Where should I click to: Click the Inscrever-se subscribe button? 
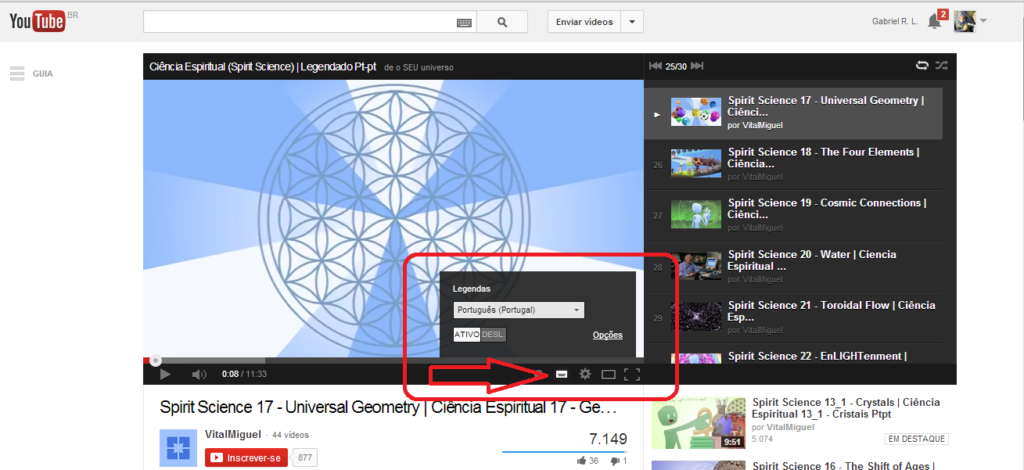246,458
